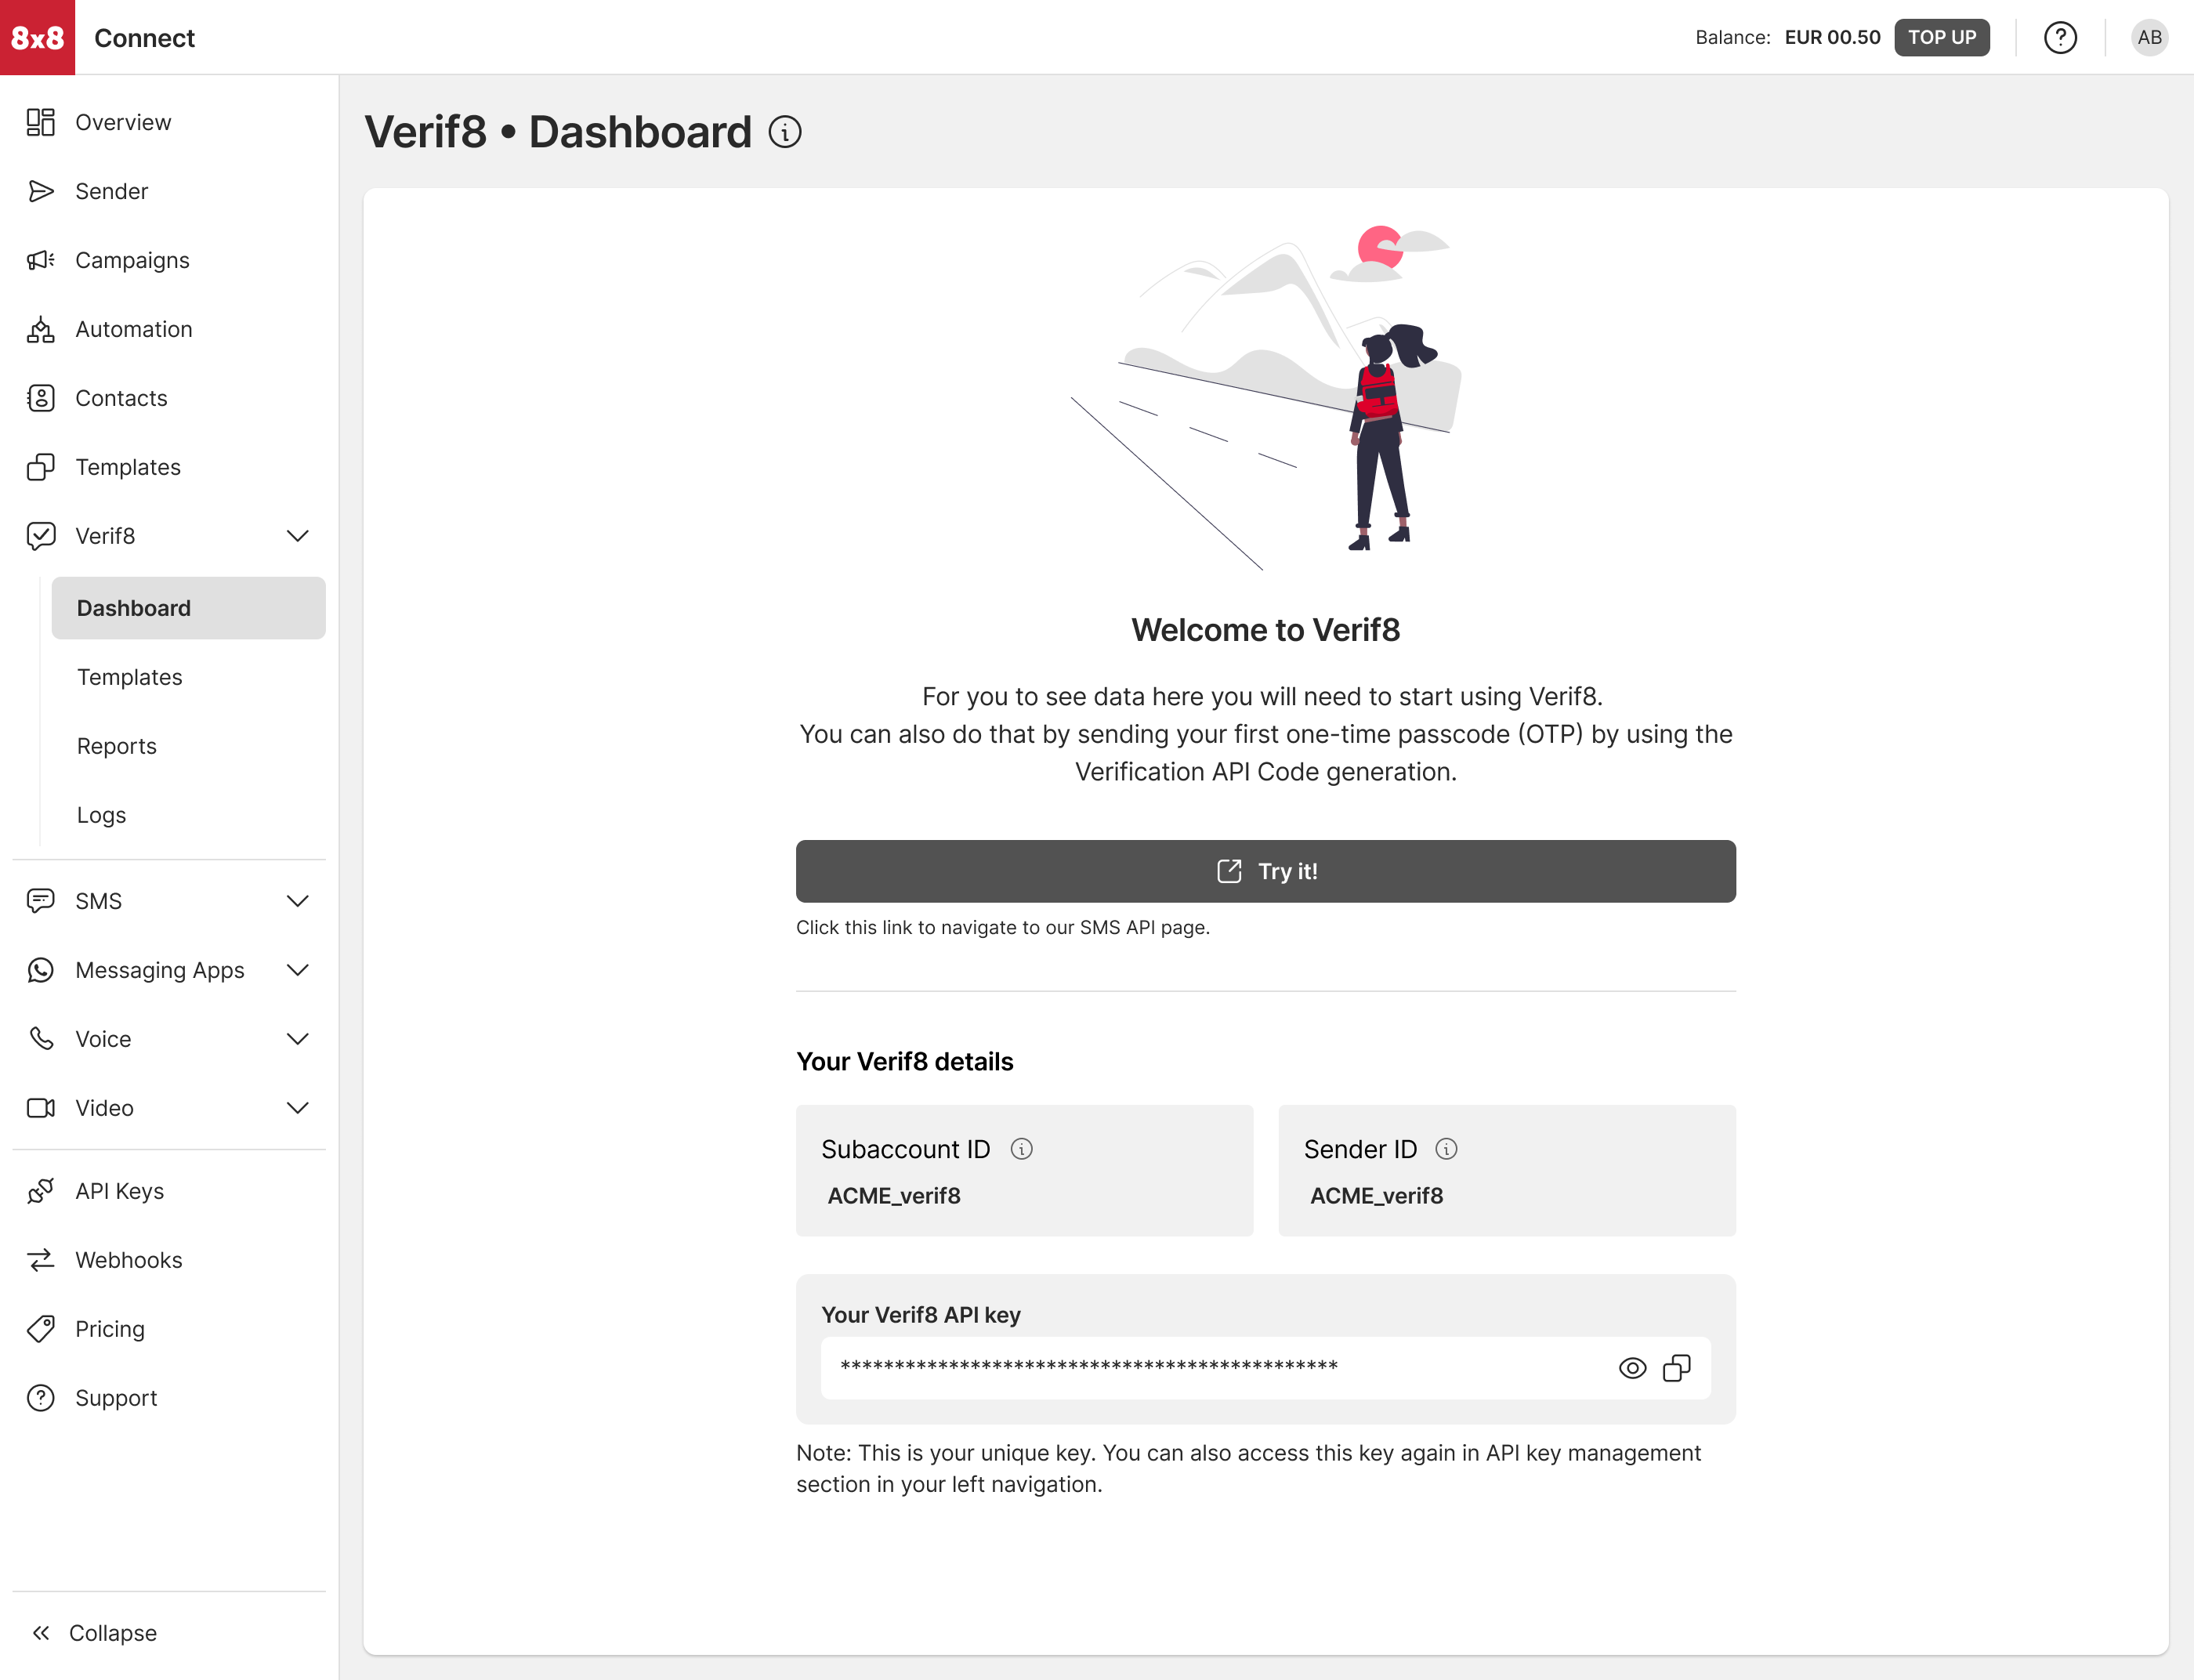This screenshot has width=2194, height=1680.
Task: Expand the SMS section
Action: (297, 900)
